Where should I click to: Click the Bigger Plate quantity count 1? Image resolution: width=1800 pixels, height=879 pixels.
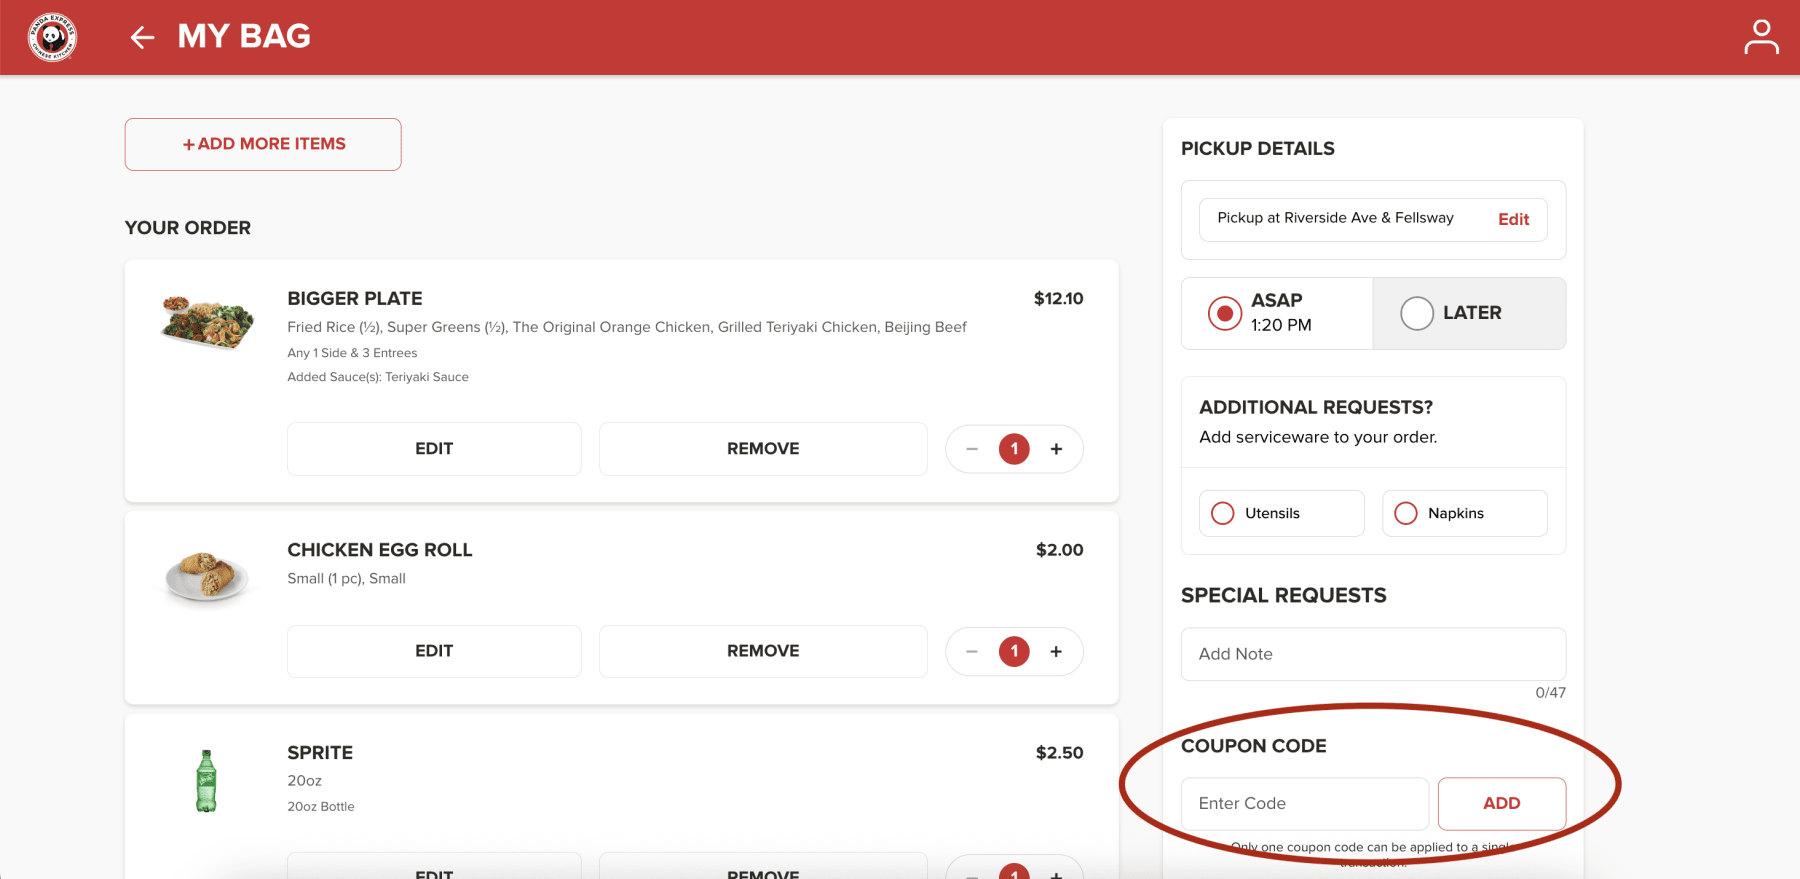tap(1014, 449)
